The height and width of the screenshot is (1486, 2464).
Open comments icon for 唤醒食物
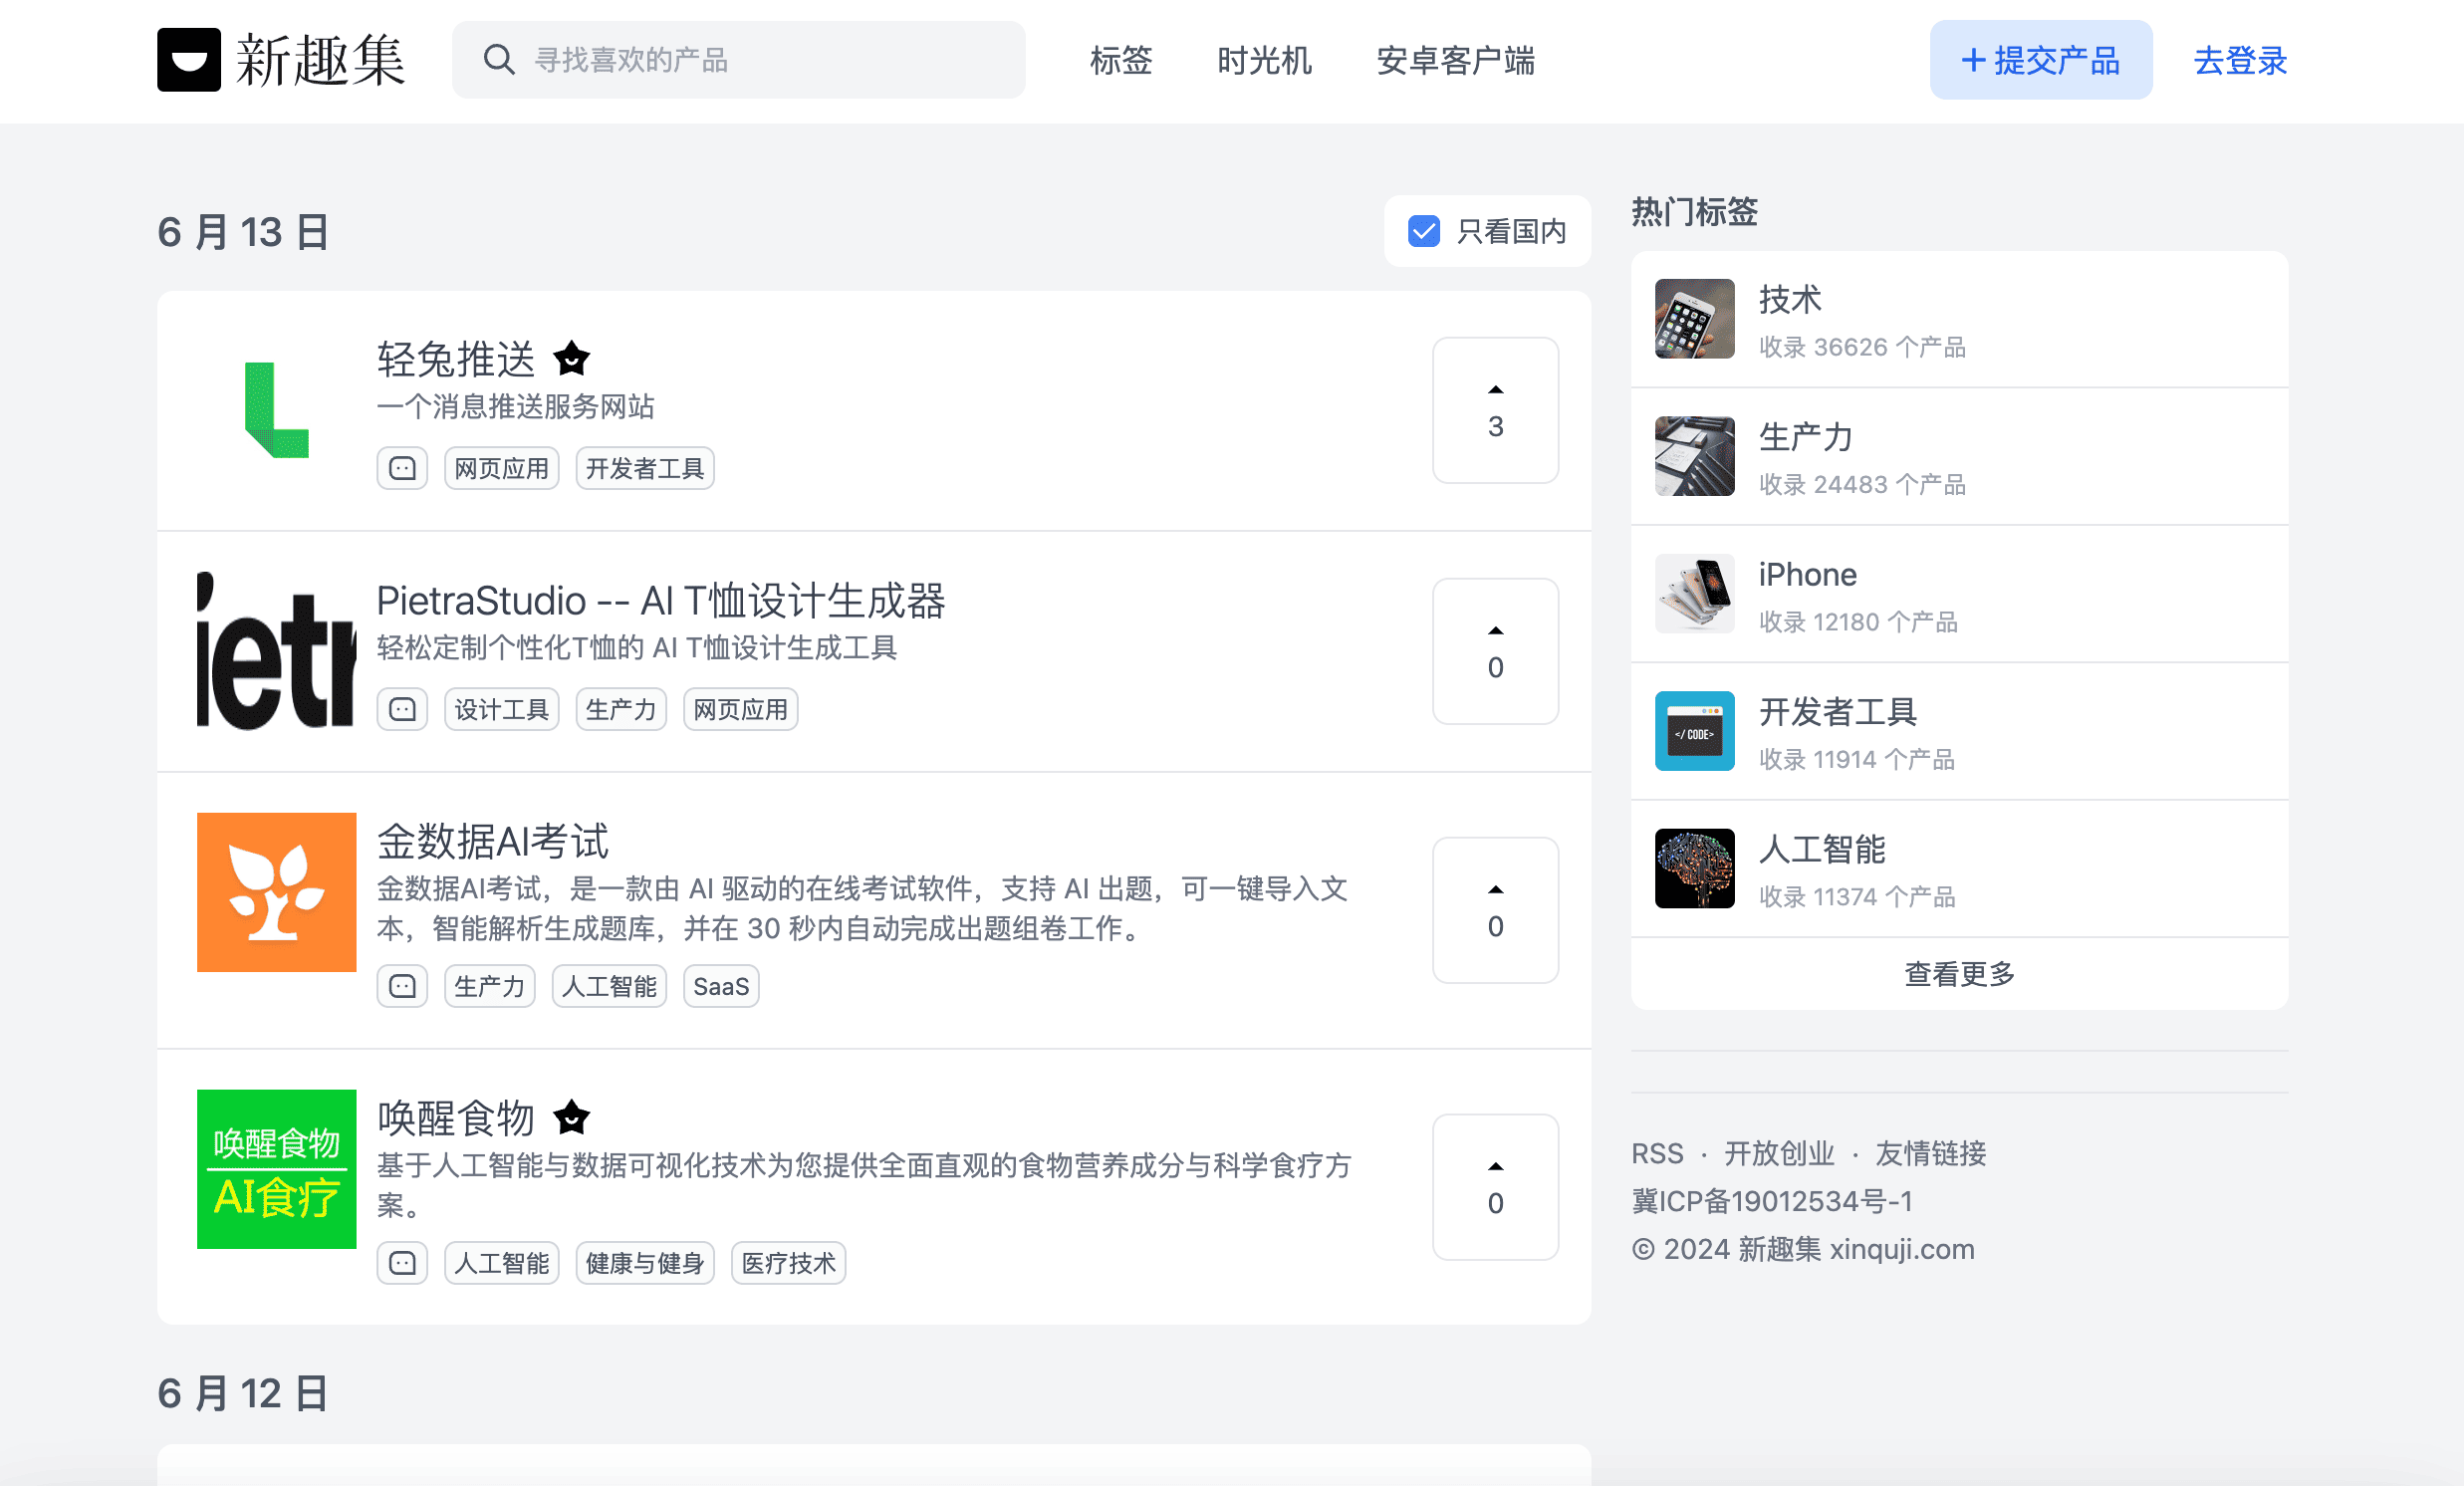(402, 1263)
